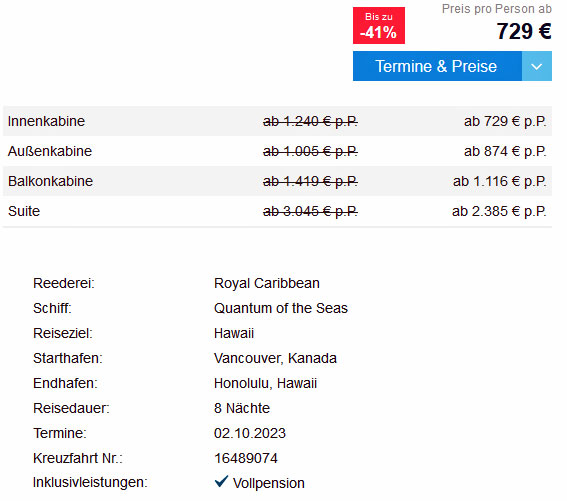The width and height of the screenshot is (567, 501).
Task: Click the ab 1.116 € p.P. Balkonkabine price
Action: [500, 182]
